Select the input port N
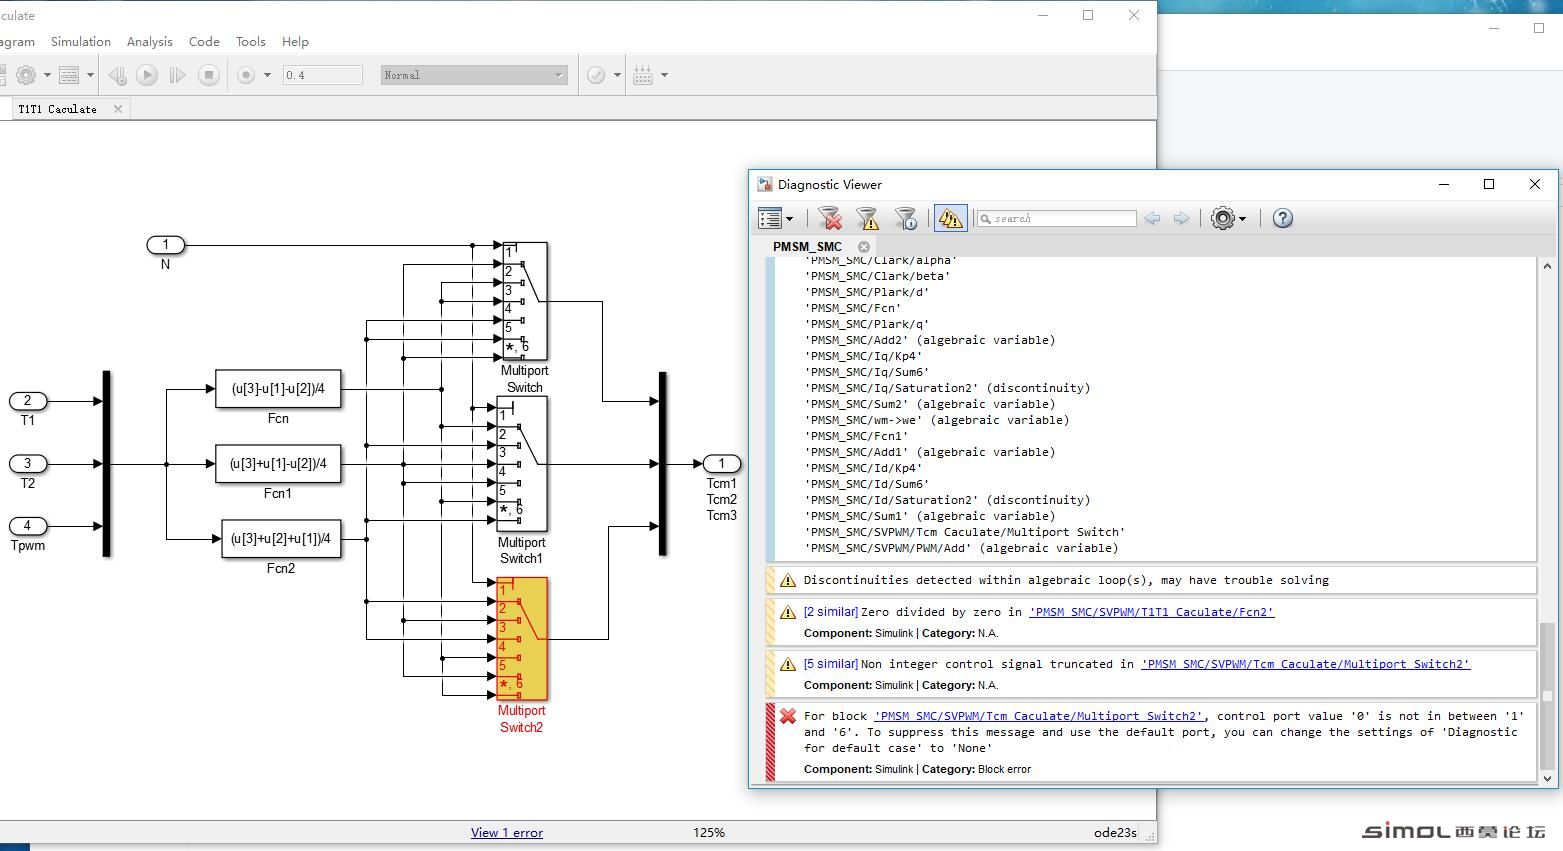The width and height of the screenshot is (1563, 851). 165,245
